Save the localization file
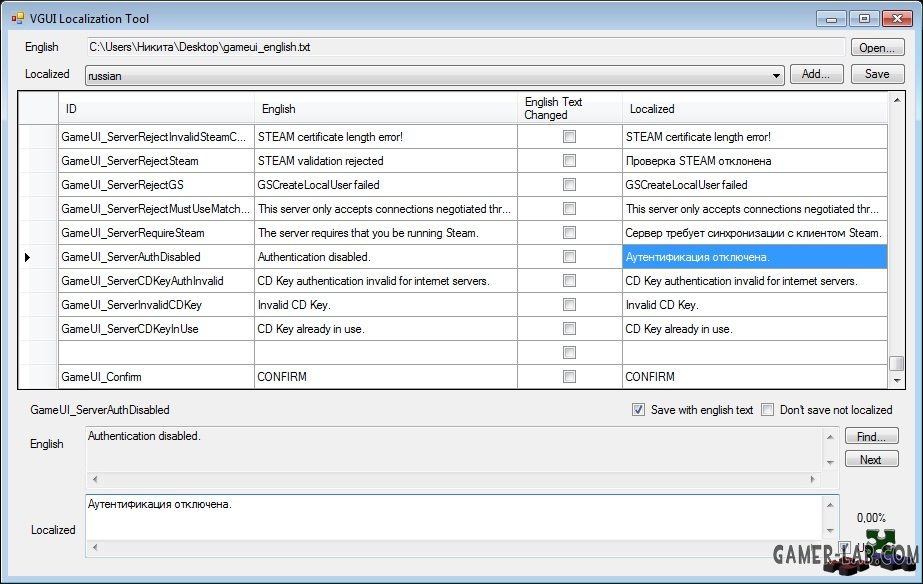 pos(877,74)
